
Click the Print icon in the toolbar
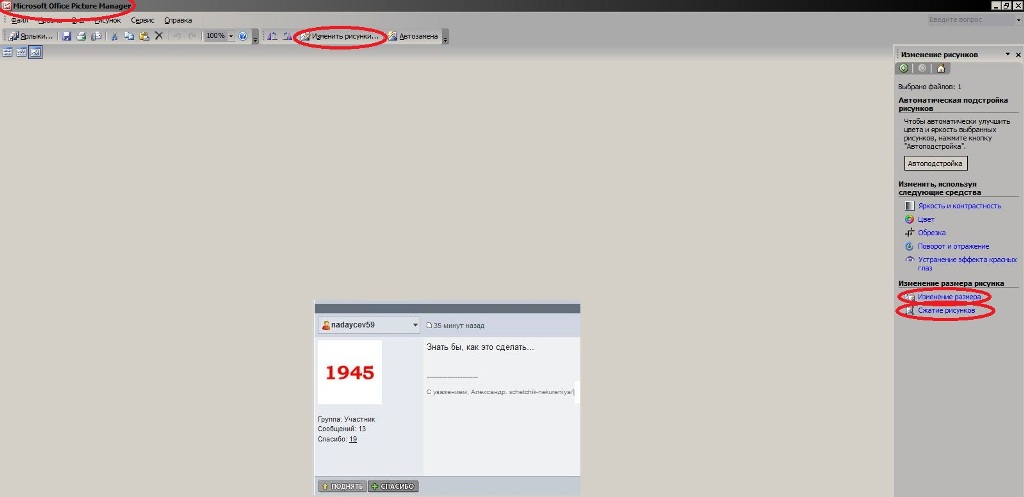click(81, 36)
